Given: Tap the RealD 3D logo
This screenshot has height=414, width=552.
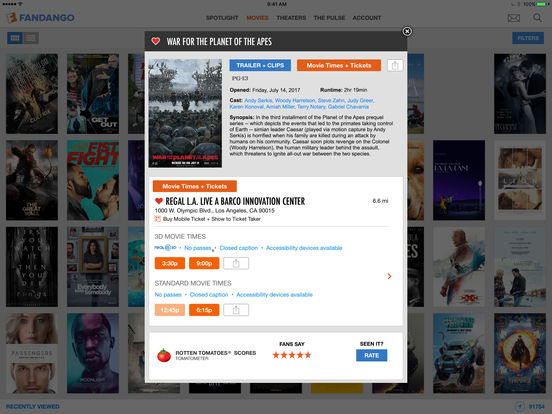Looking at the screenshot, I should coord(165,247).
